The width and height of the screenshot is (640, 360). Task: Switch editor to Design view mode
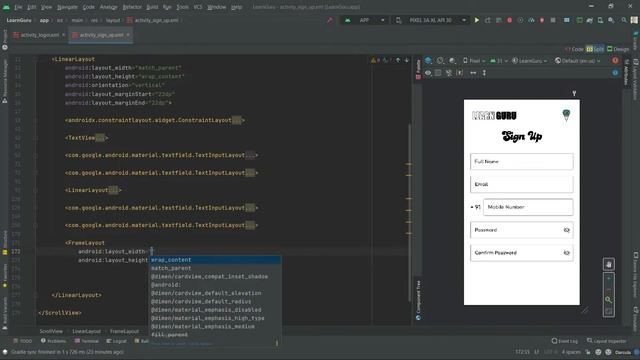click(x=618, y=49)
